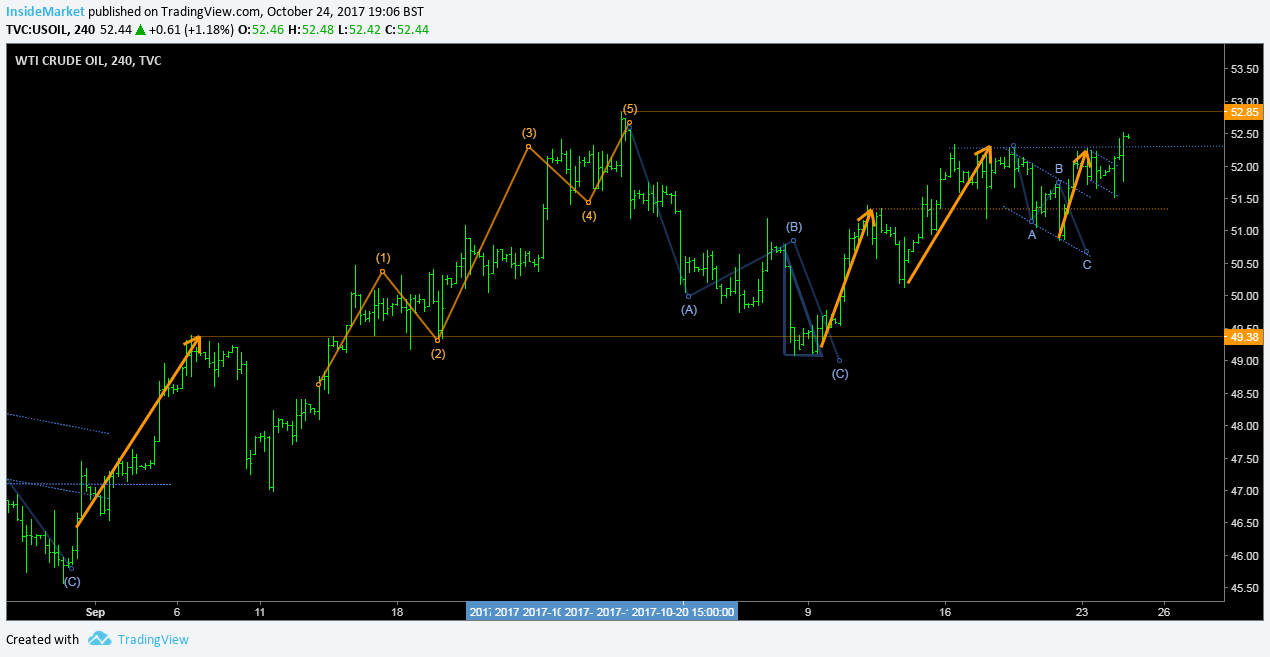This screenshot has height=657, width=1270.
Task: Select the corrective wave (A) label
Action: [x=689, y=310]
